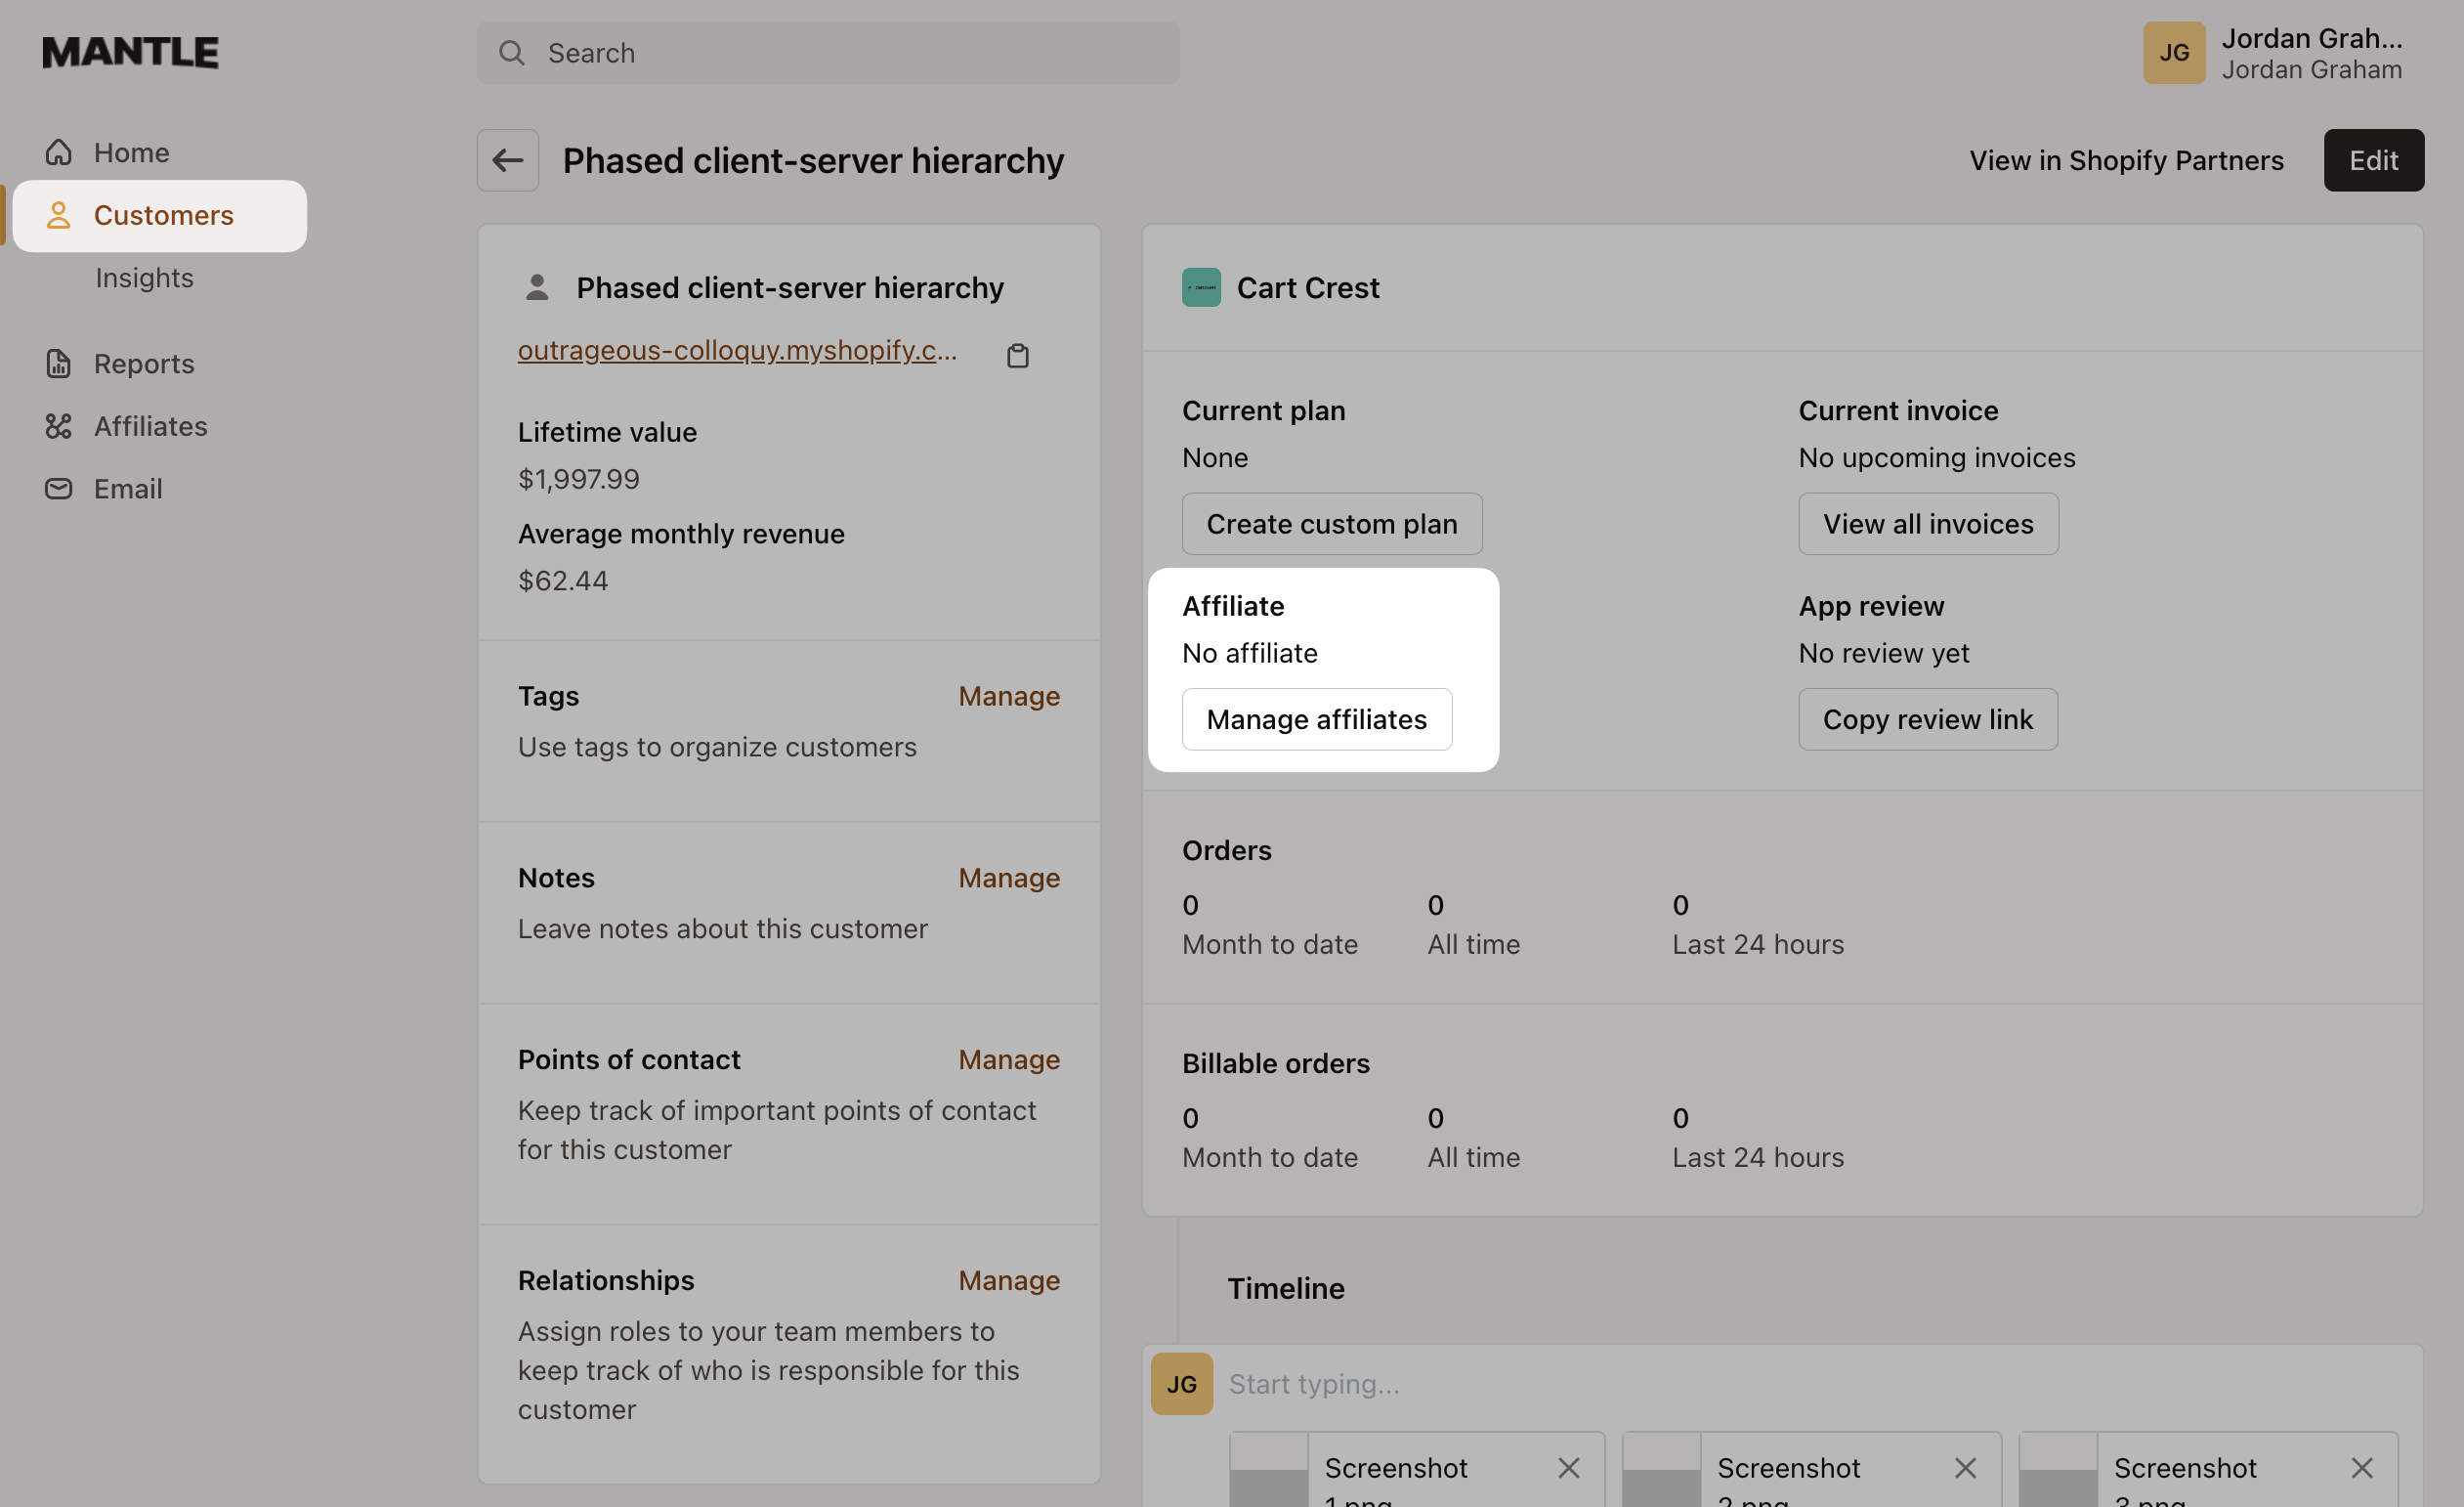Manage Tags for this customer
This screenshot has width=2464, height=1507.
click(x=1008, y=696)
